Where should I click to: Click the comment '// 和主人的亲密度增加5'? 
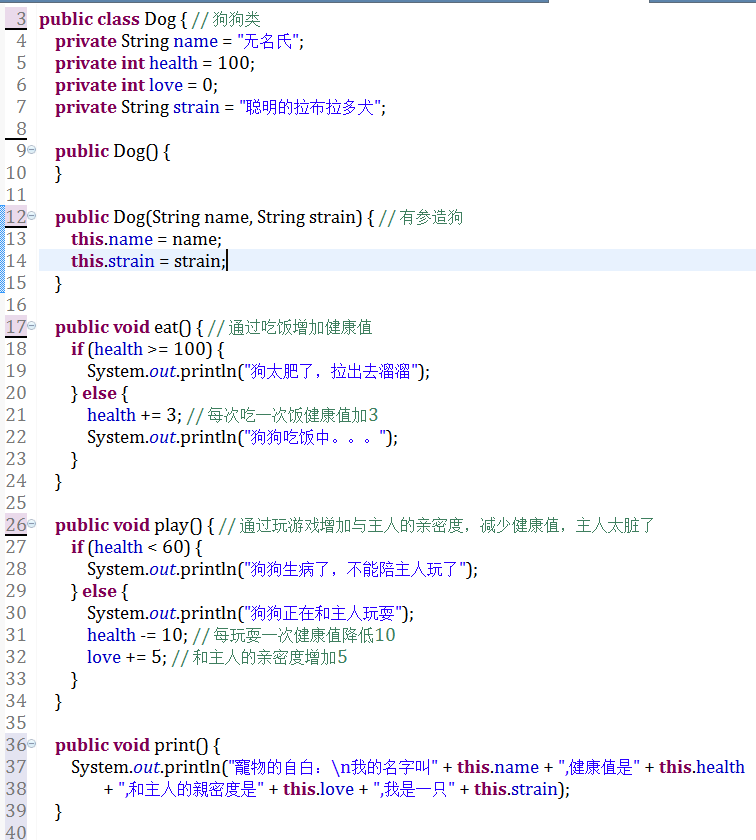pyautogui.click(x=259, y=657)
